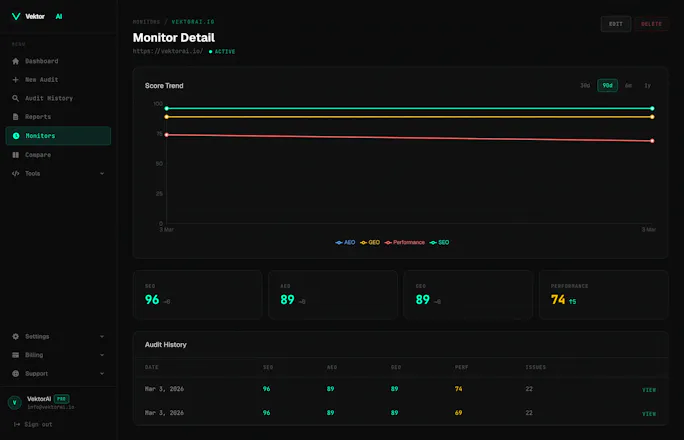Open New Audit menu item
The width and height of the screenshot is (684, 440).
58,80
